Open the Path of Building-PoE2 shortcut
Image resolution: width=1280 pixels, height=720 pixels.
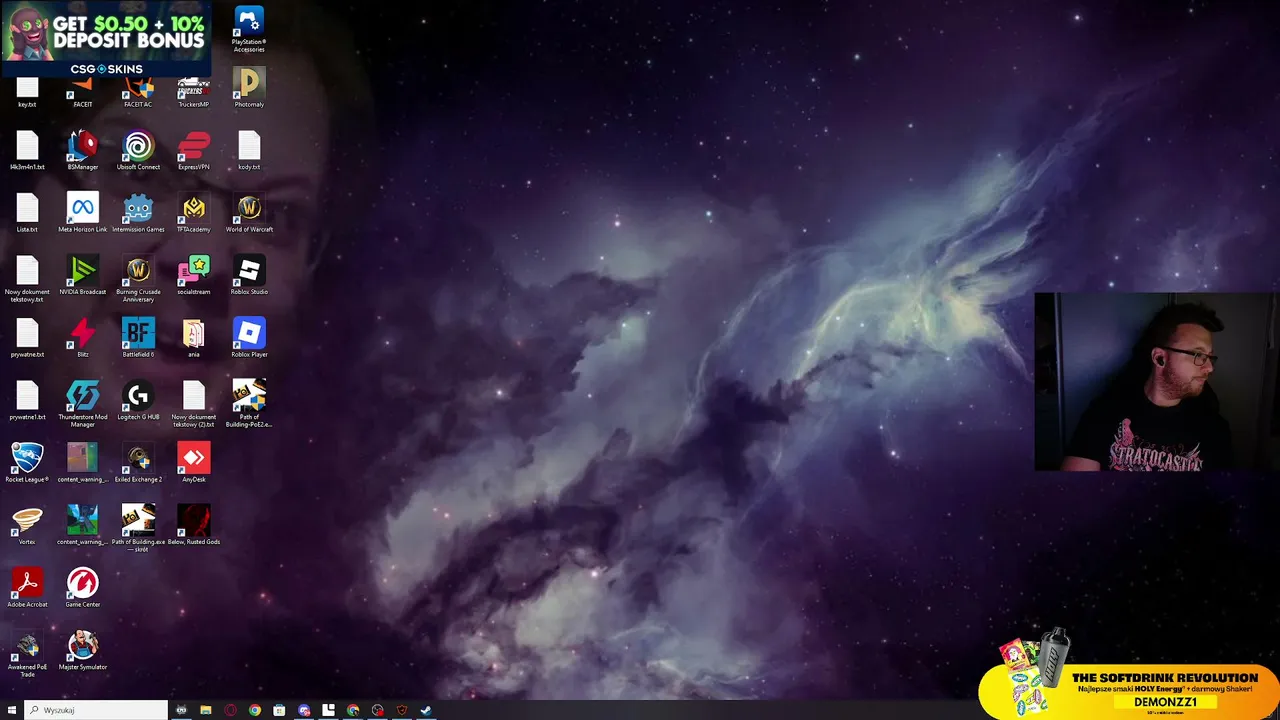point(249,404)
